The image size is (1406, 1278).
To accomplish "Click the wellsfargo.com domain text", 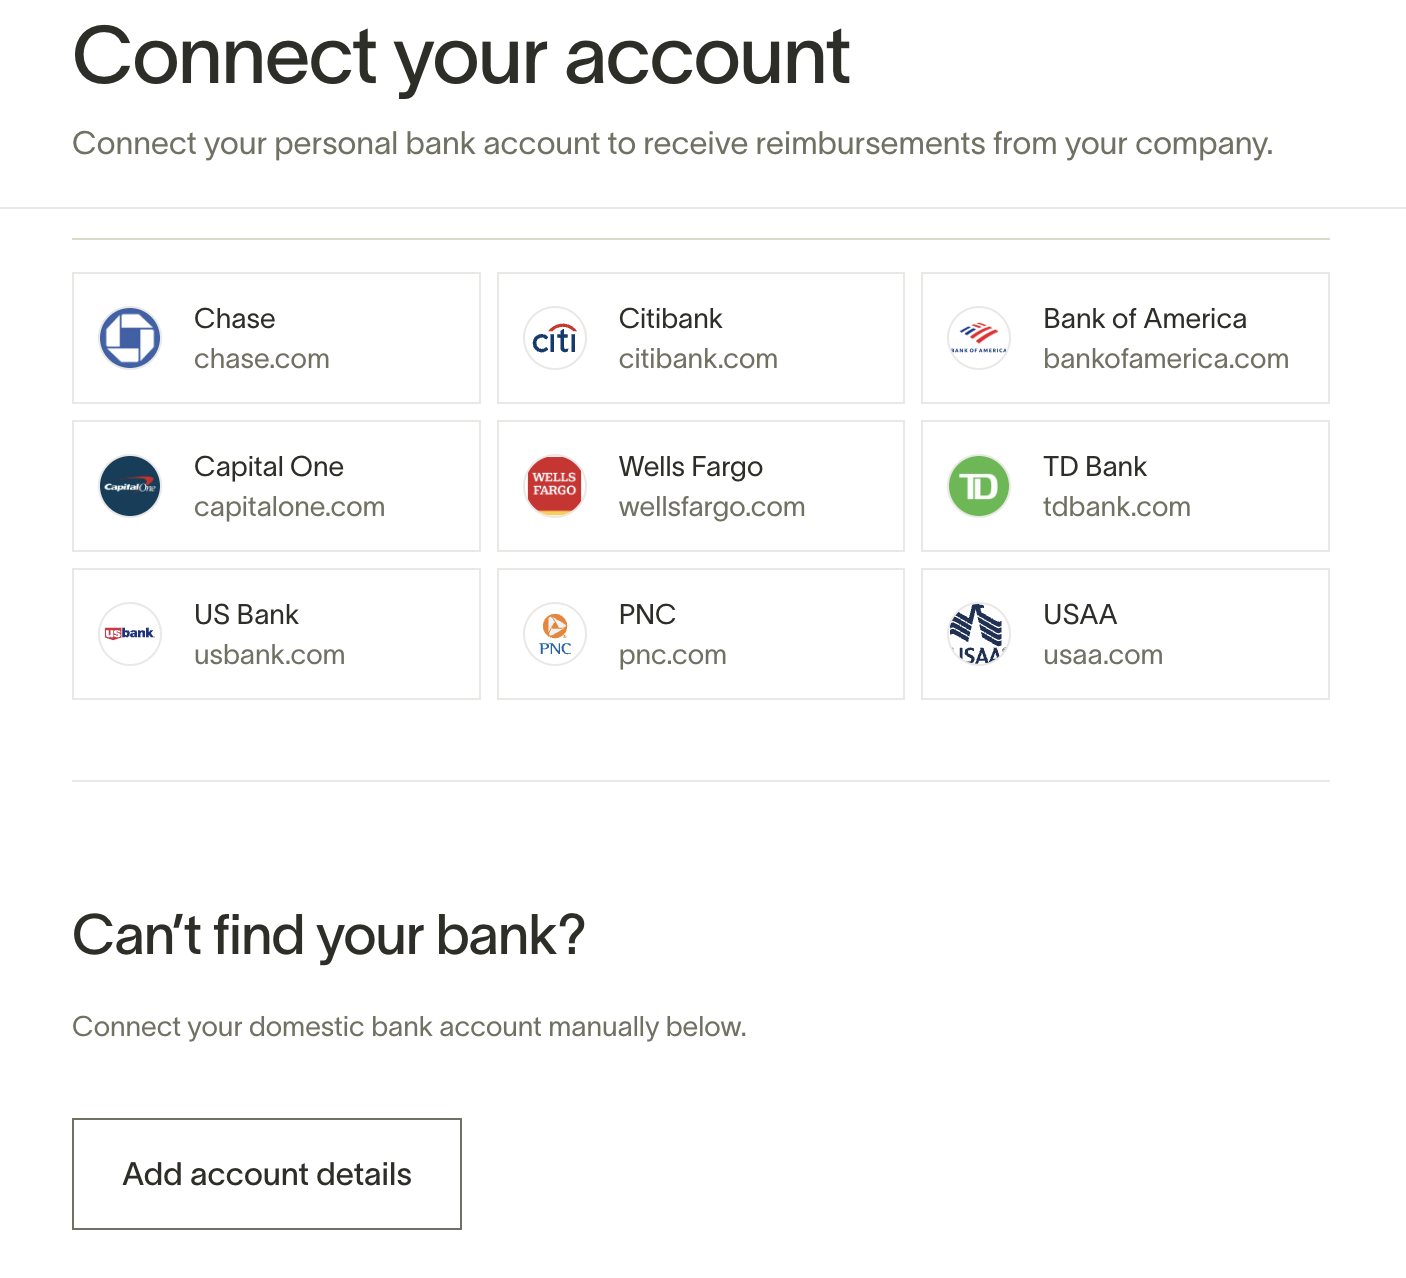I will (712, 507).
